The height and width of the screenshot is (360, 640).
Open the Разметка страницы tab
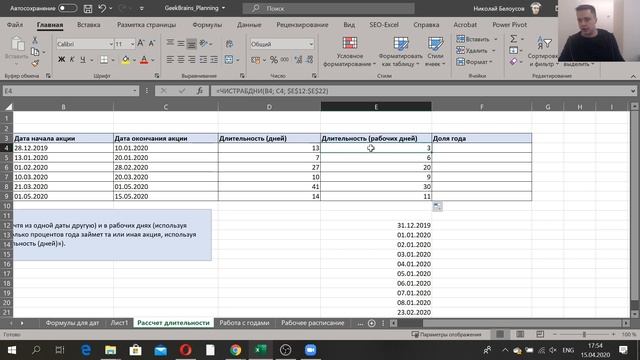[147, 25]
